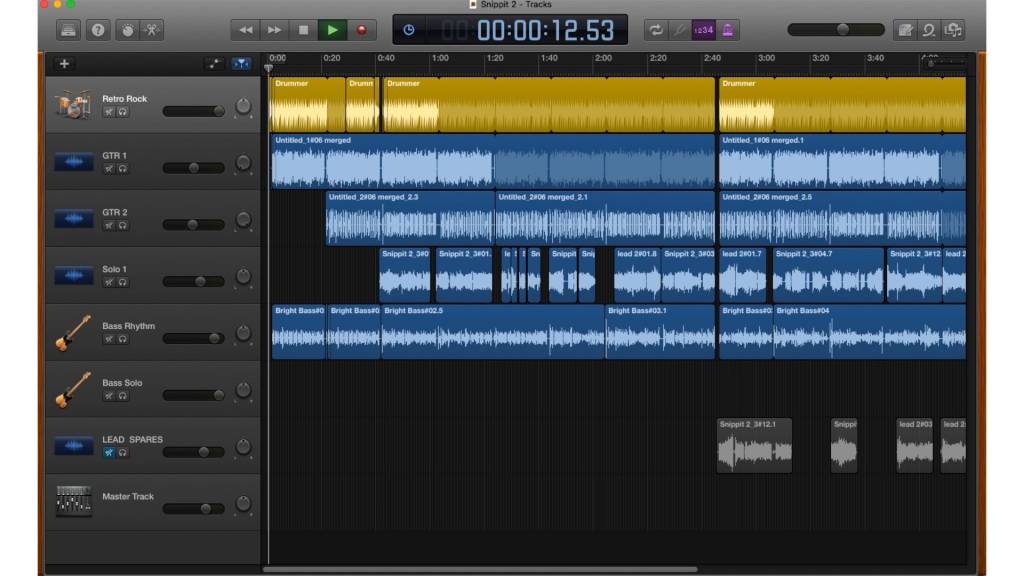Open the Library panel
Viewport: 1024px width, 576px height.
point(67,30)
